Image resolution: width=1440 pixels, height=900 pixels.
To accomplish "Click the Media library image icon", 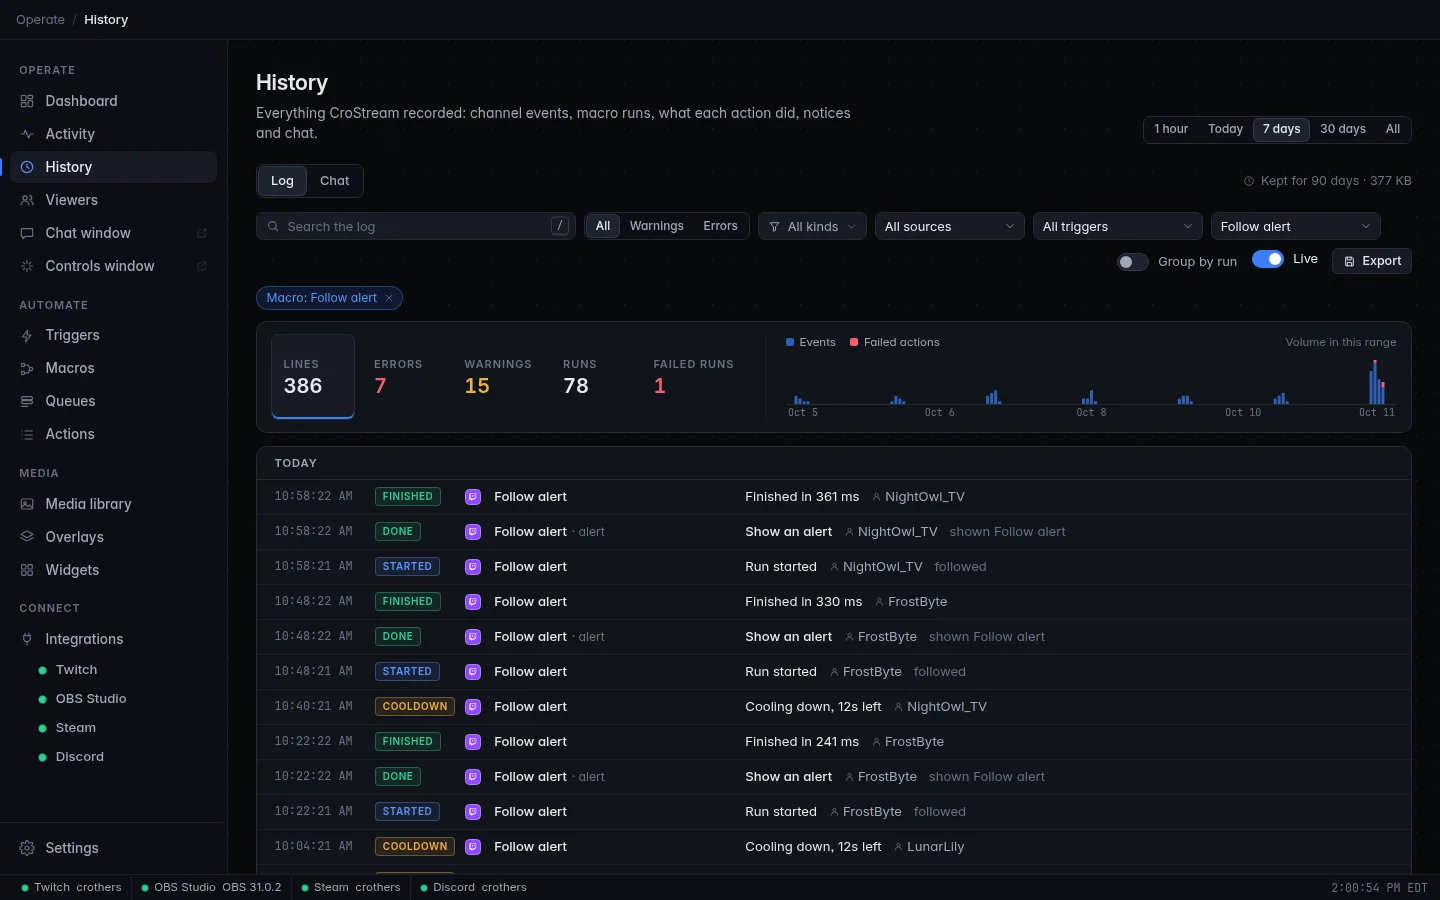I will click(x=27, y=504).
